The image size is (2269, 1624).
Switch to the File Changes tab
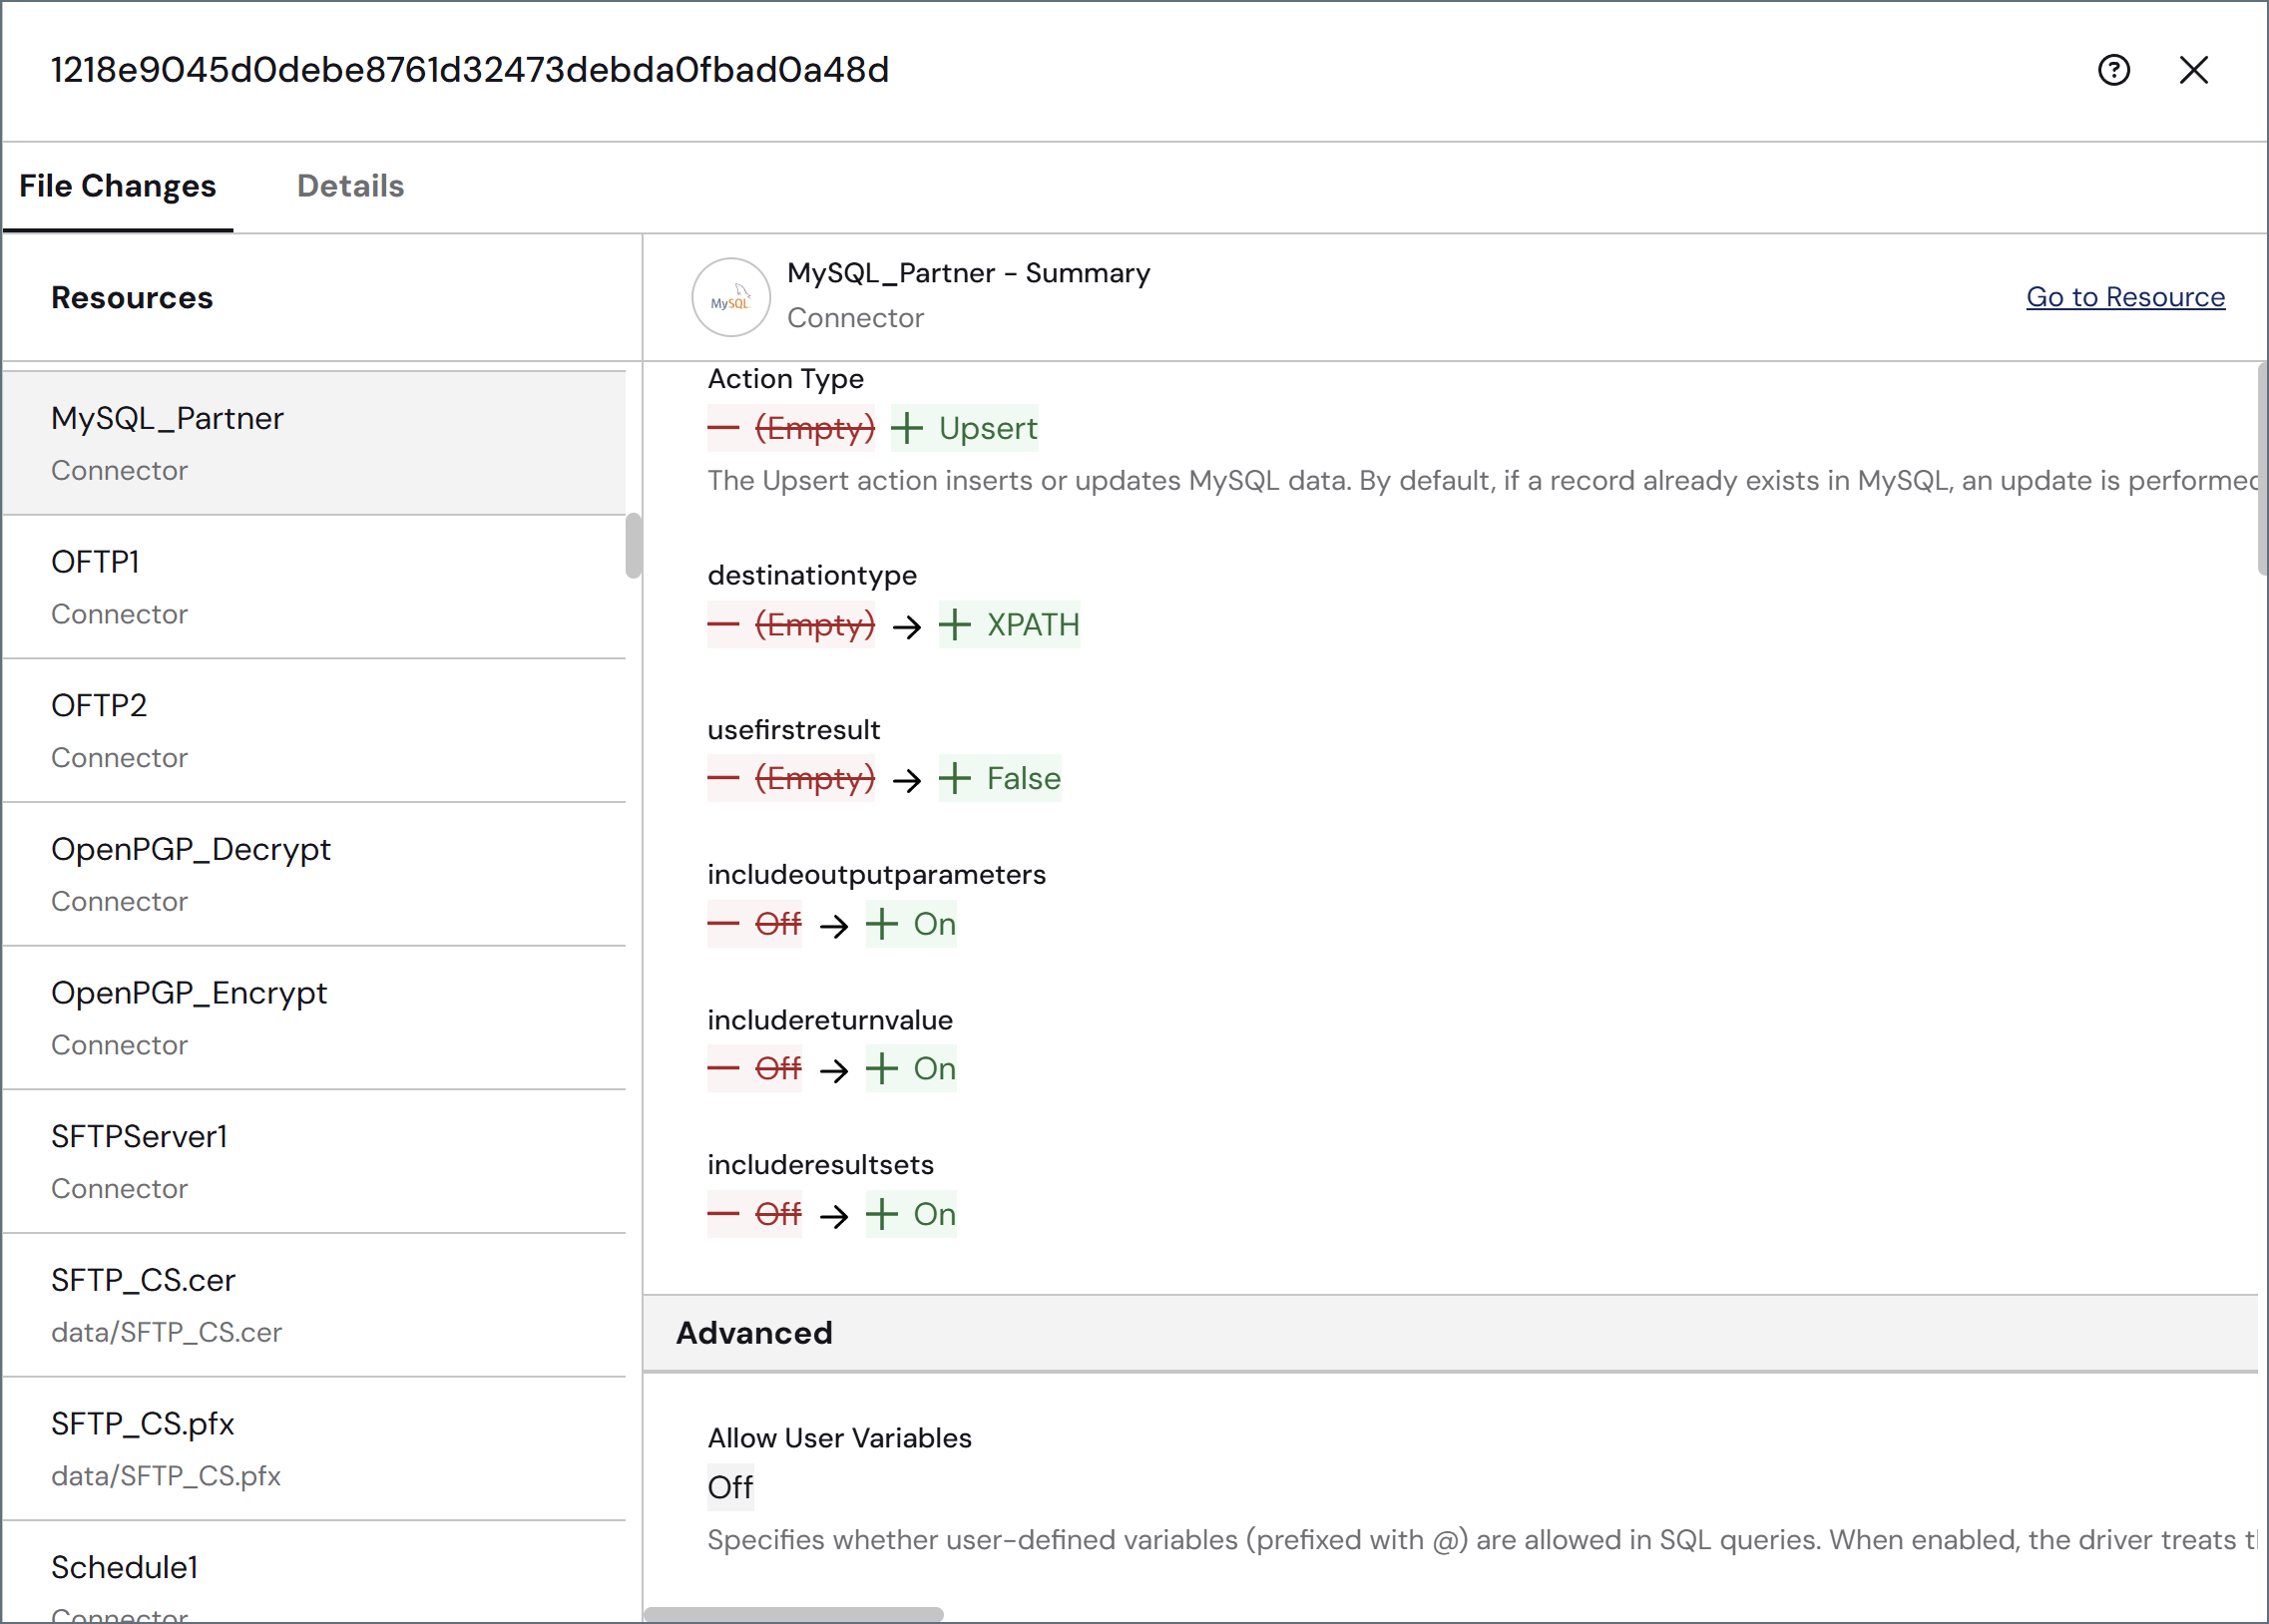click(x=118, y=186)
